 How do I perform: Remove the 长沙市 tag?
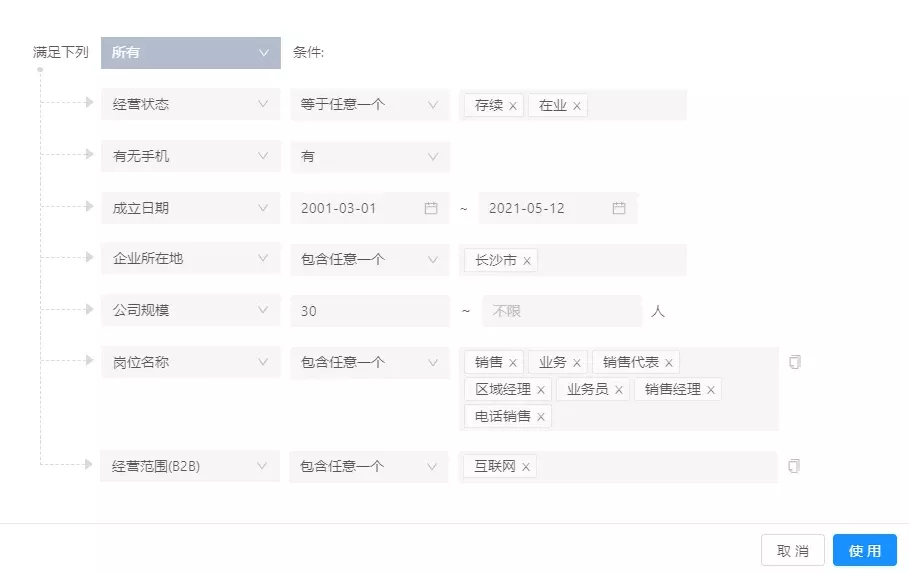click(526, 261)
